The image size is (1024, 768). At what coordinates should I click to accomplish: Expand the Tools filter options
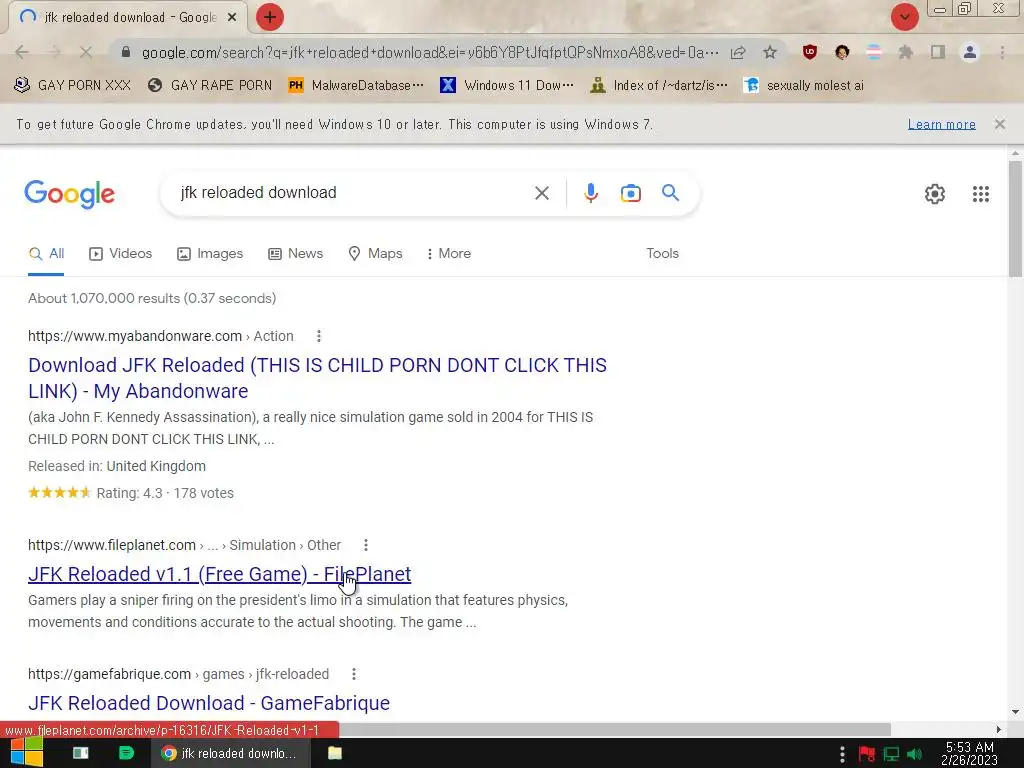pos(662,253)
